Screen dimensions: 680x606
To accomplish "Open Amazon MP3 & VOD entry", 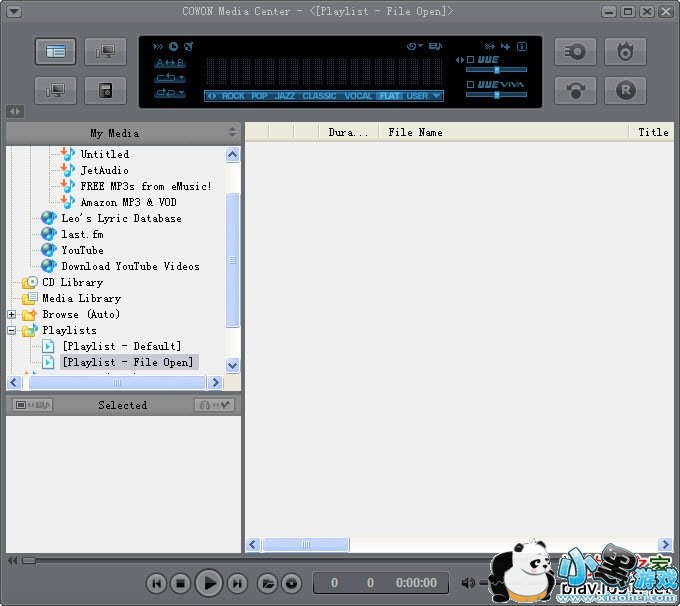I will tap(128, 202).
